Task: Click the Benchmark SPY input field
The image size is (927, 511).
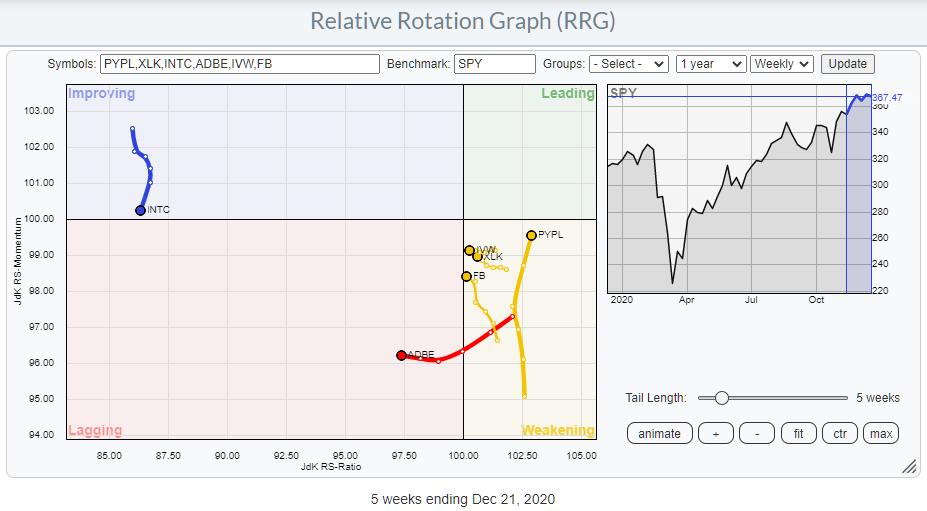Action: (x=494, y=64)
